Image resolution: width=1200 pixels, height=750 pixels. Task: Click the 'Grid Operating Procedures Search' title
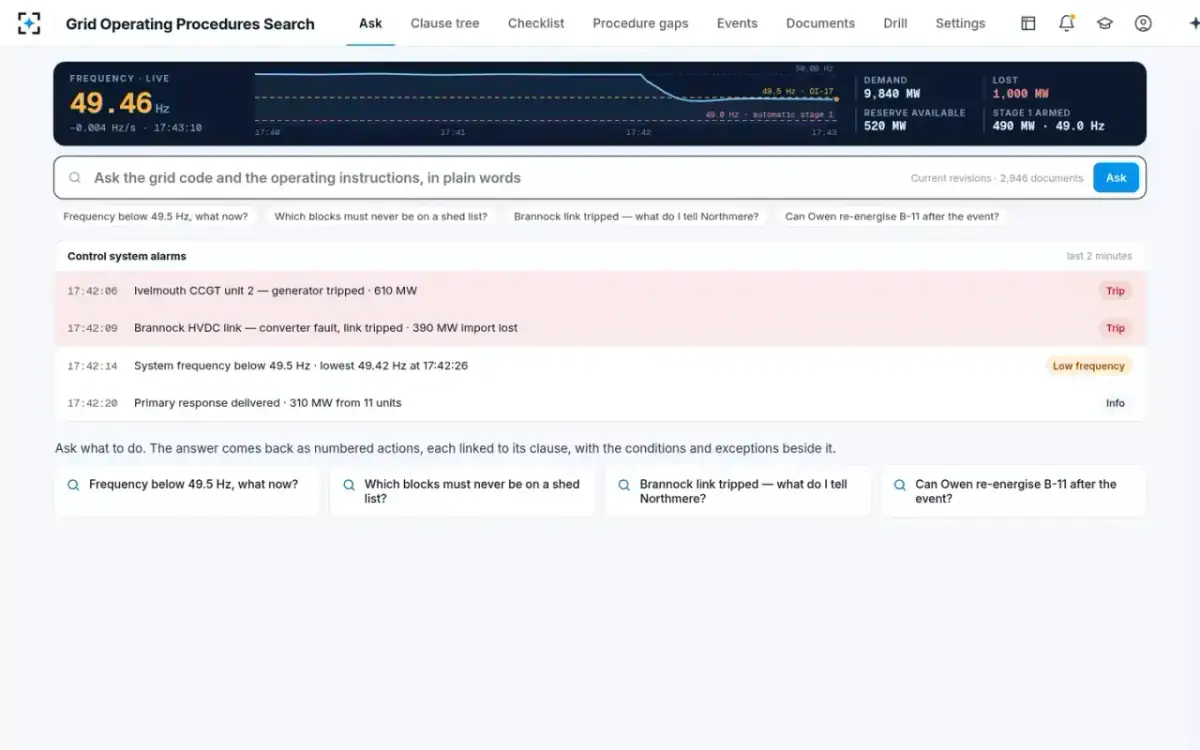click(x=190, y=24)
